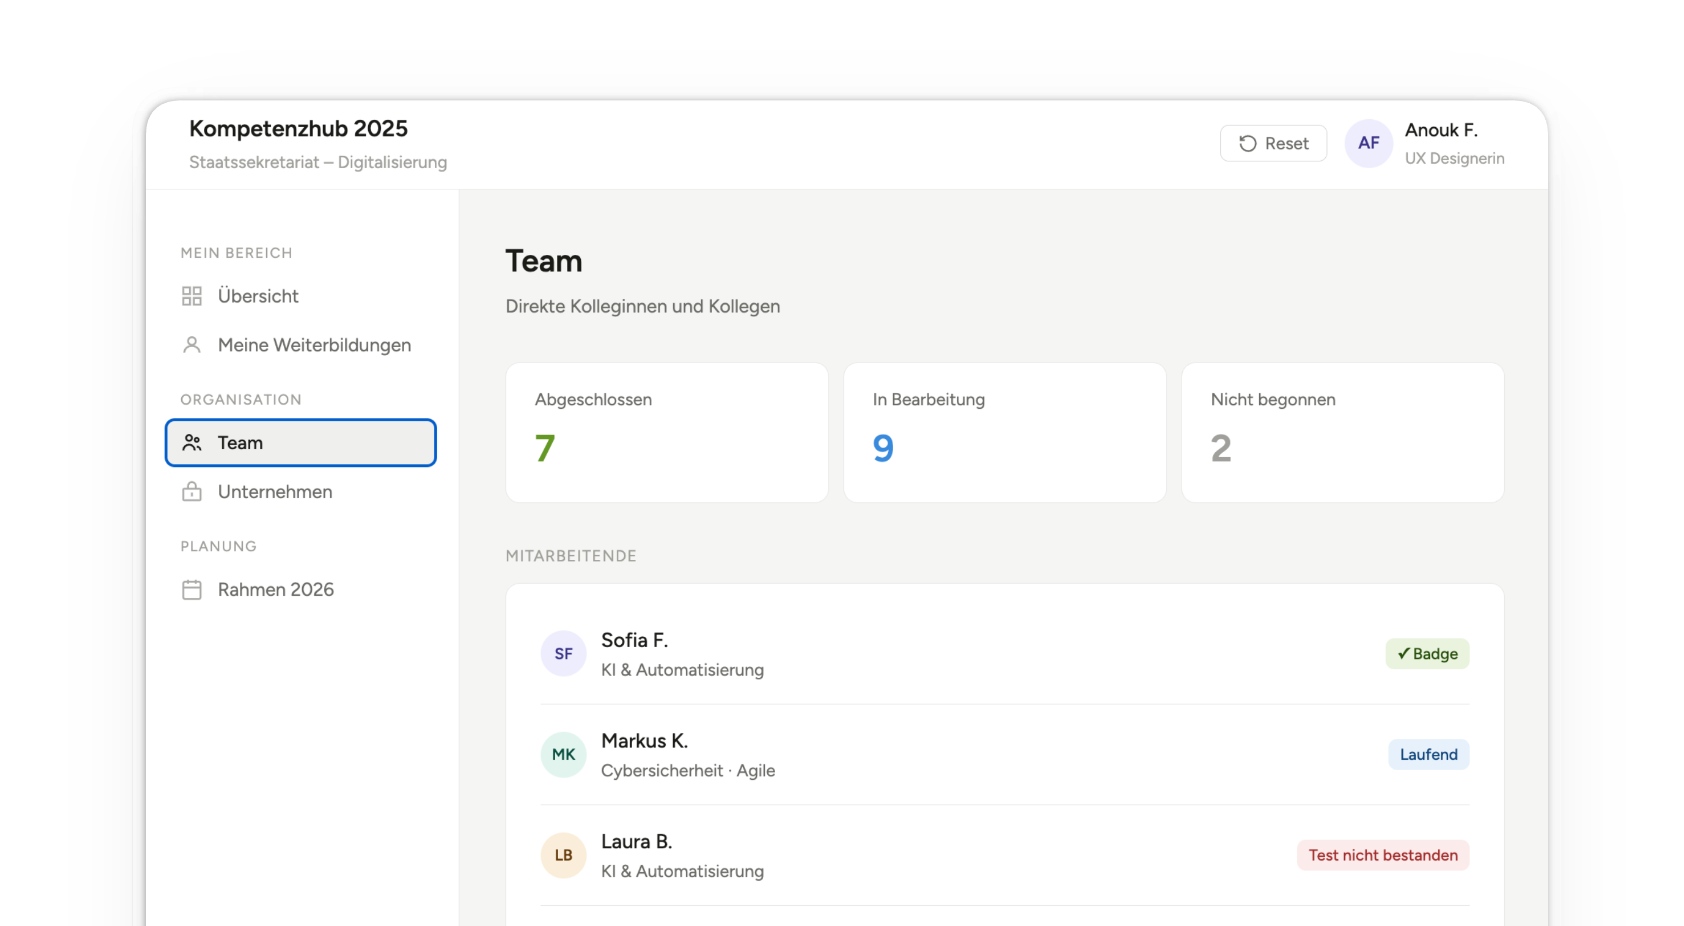The width and height of the screenshot is (1684, 926).
Task: Click the Team page heading
Action: 544,261
